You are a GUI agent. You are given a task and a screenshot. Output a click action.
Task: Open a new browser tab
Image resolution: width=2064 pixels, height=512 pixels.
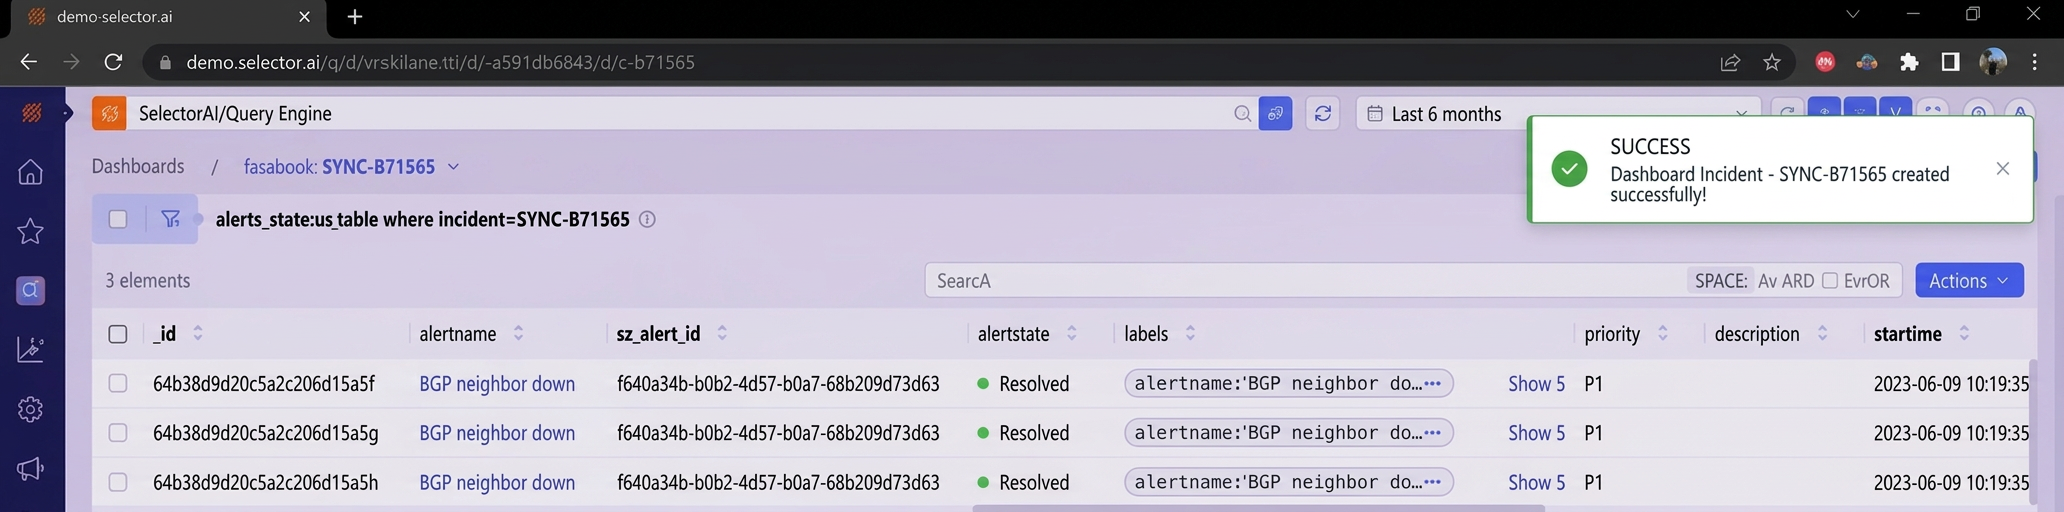[x=354, y=17]
